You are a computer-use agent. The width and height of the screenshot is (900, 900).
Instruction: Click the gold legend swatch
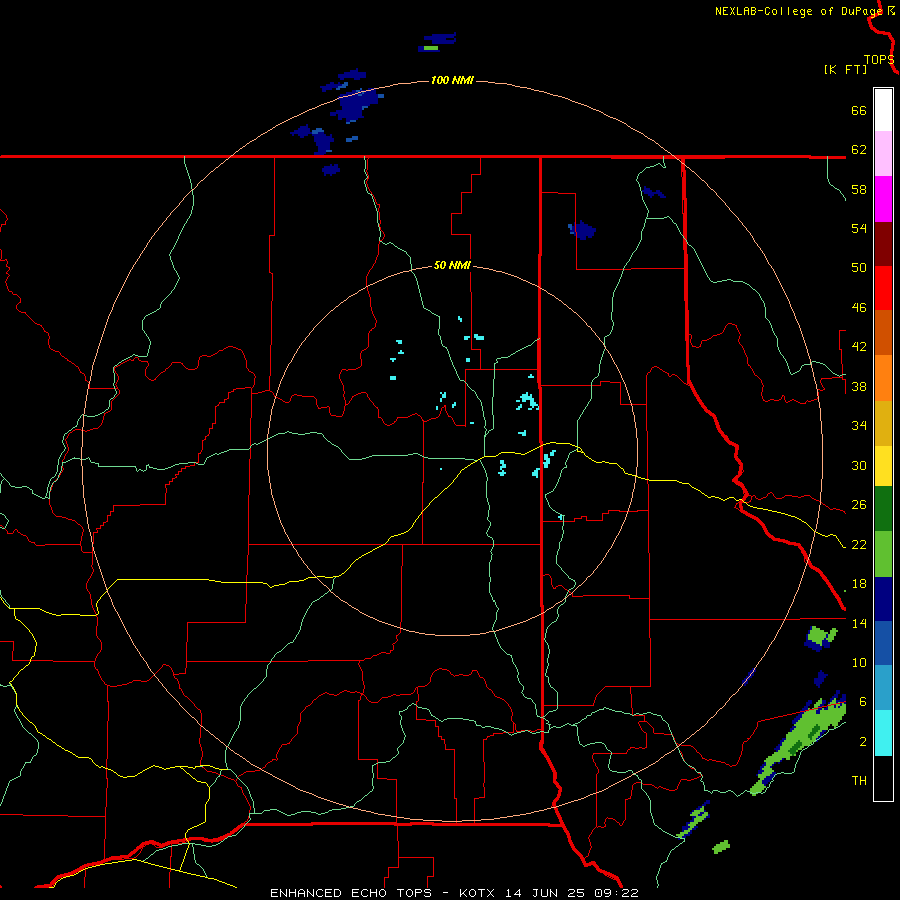pos(883,423)
